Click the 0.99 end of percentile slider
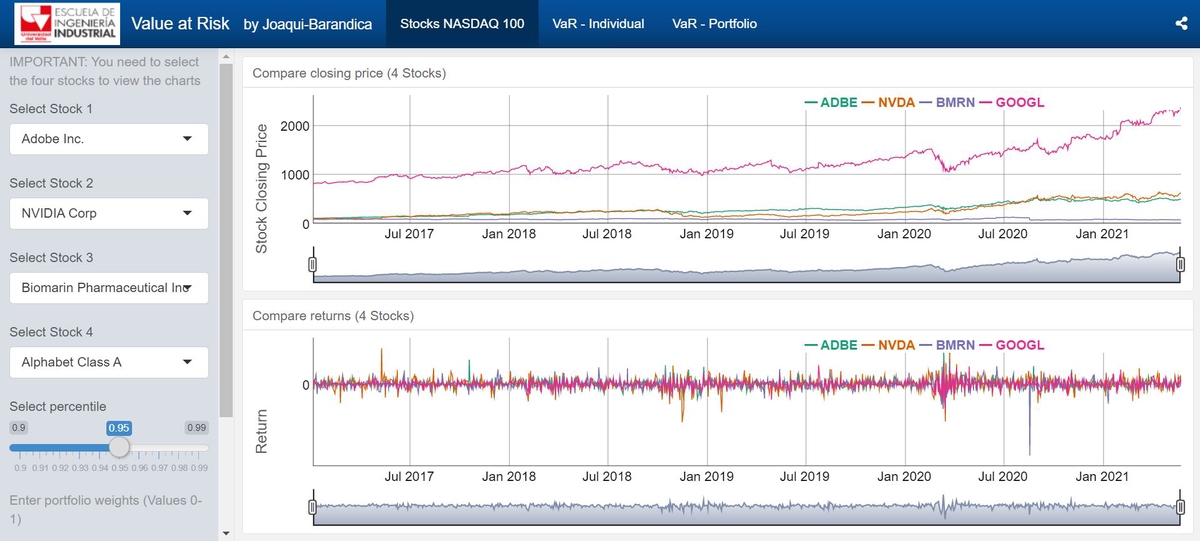The image size is (1200, 541). [197, 428]
